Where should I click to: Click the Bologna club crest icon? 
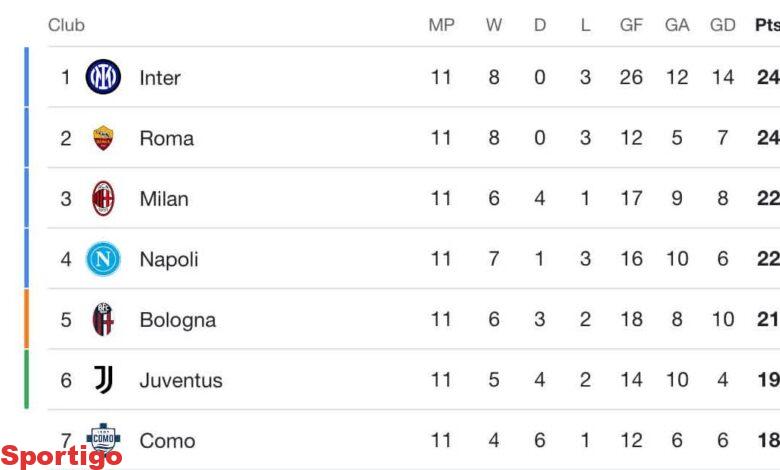point(103,320)
